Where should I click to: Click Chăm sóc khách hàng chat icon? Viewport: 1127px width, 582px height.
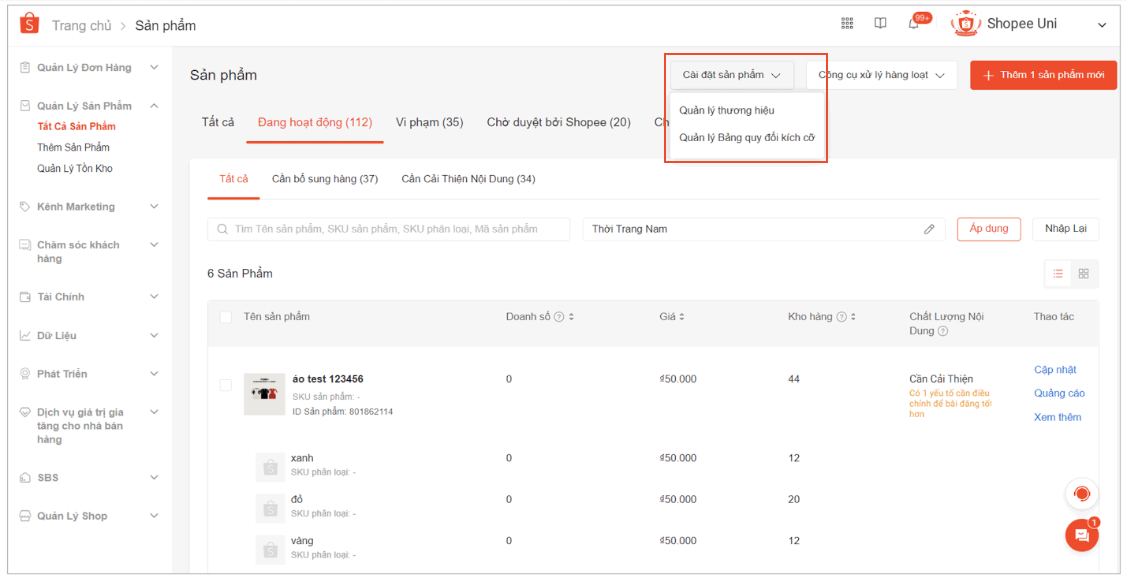[25, 245]
